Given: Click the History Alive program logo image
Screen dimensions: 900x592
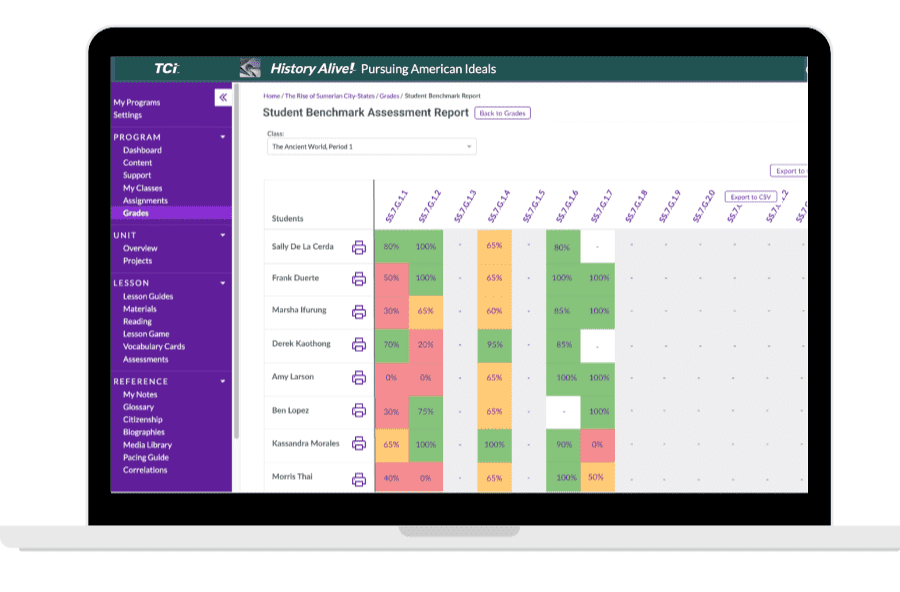Looking at the screenshot, I should click(250, 68).
